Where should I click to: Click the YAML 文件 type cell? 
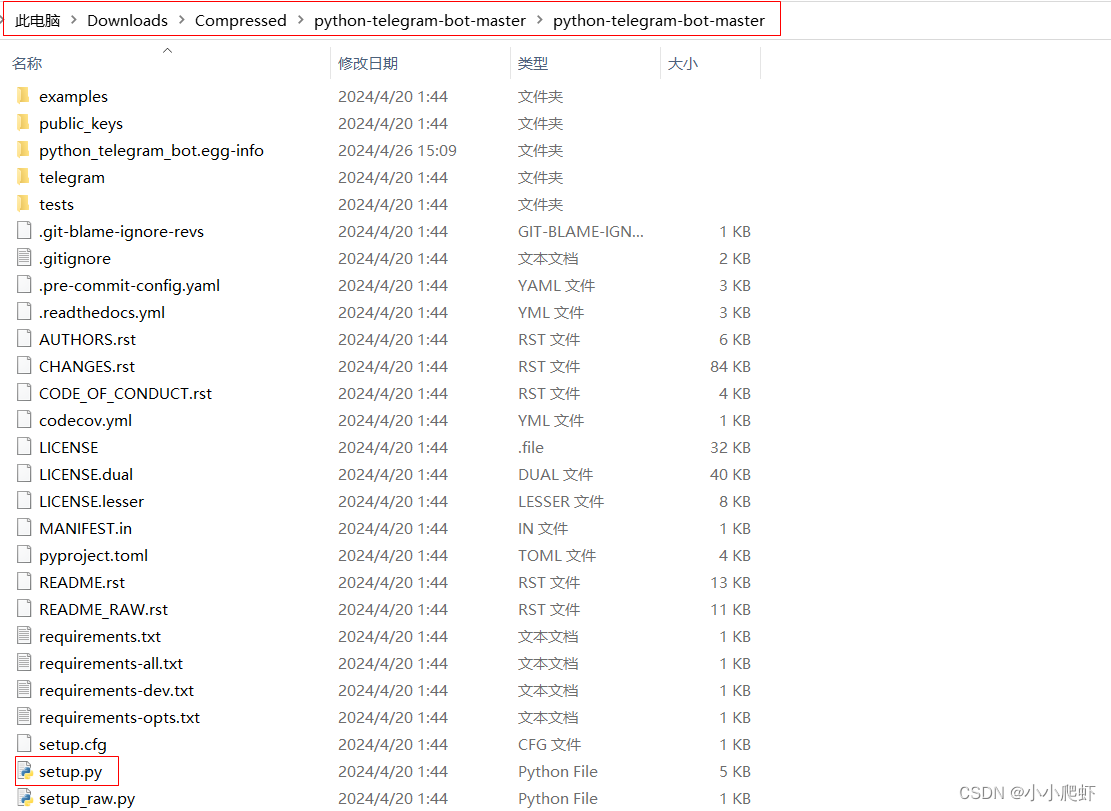[x=556, y=285]
